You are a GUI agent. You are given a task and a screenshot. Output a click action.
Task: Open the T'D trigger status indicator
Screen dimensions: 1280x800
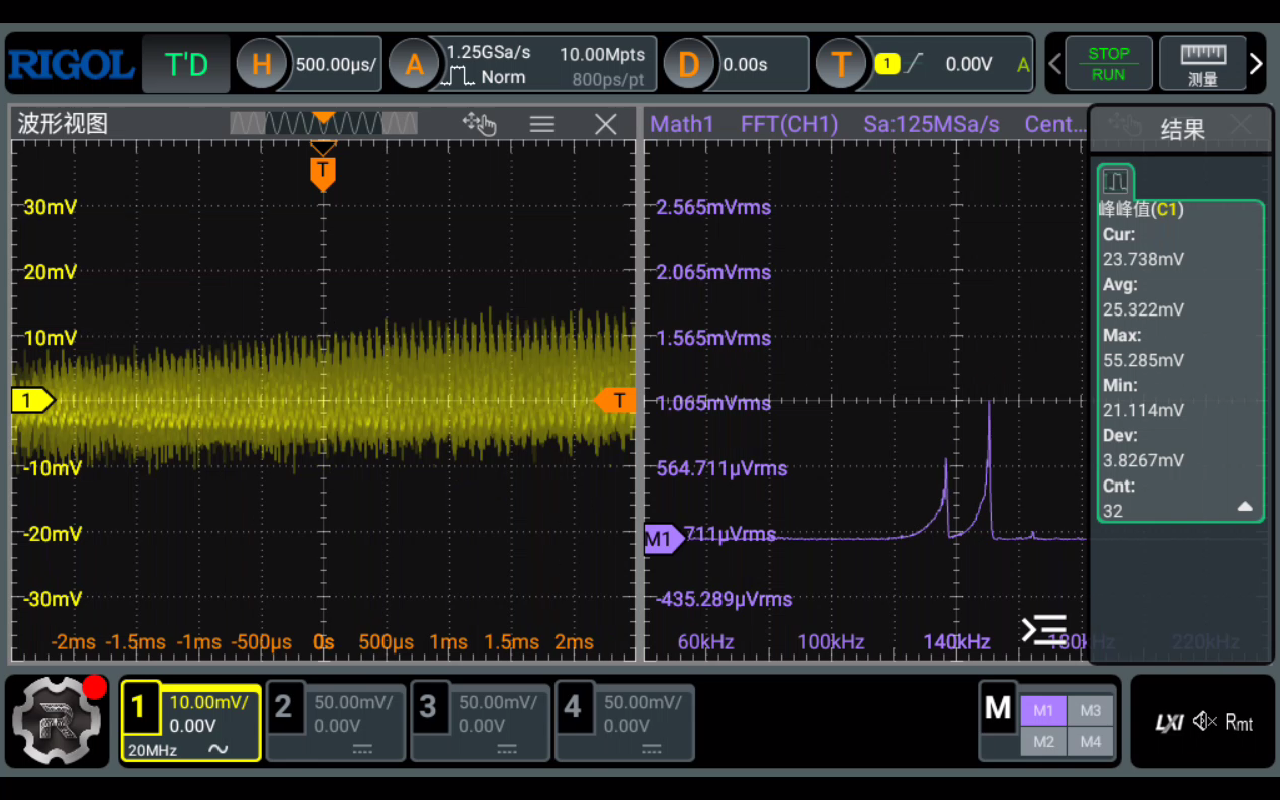pos(186,65)
